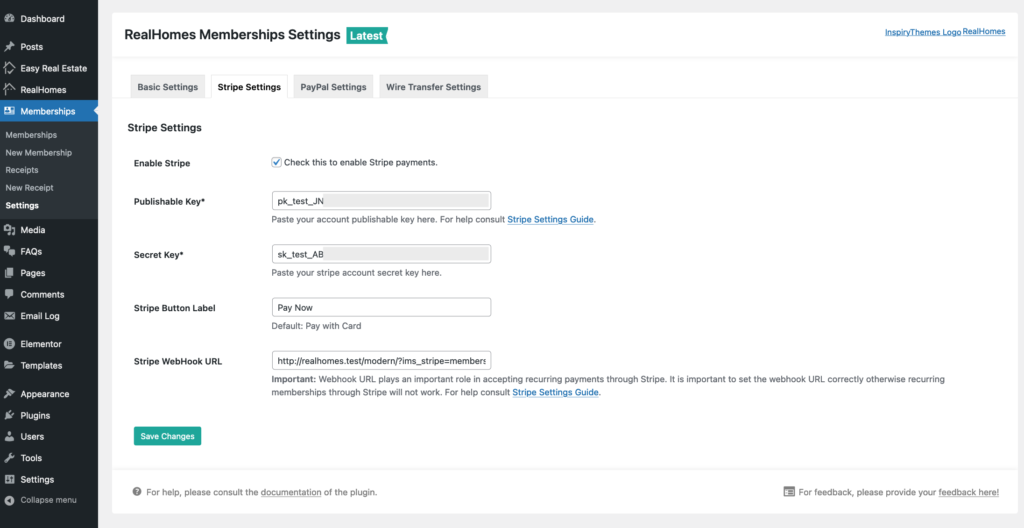Open New Membership submenu item
Screen dimensions: 1024x528
click(39, 152)
